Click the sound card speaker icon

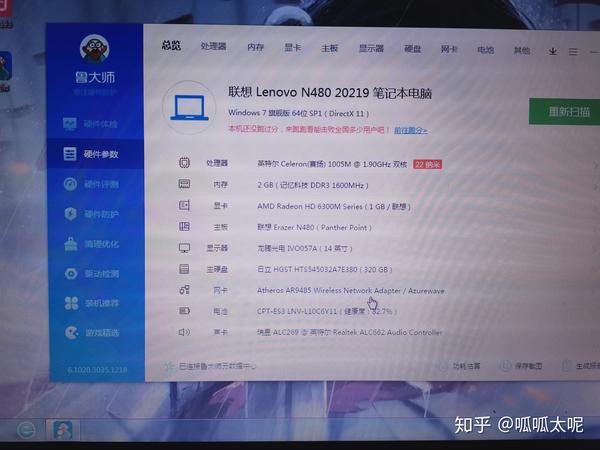pos(184,332)
